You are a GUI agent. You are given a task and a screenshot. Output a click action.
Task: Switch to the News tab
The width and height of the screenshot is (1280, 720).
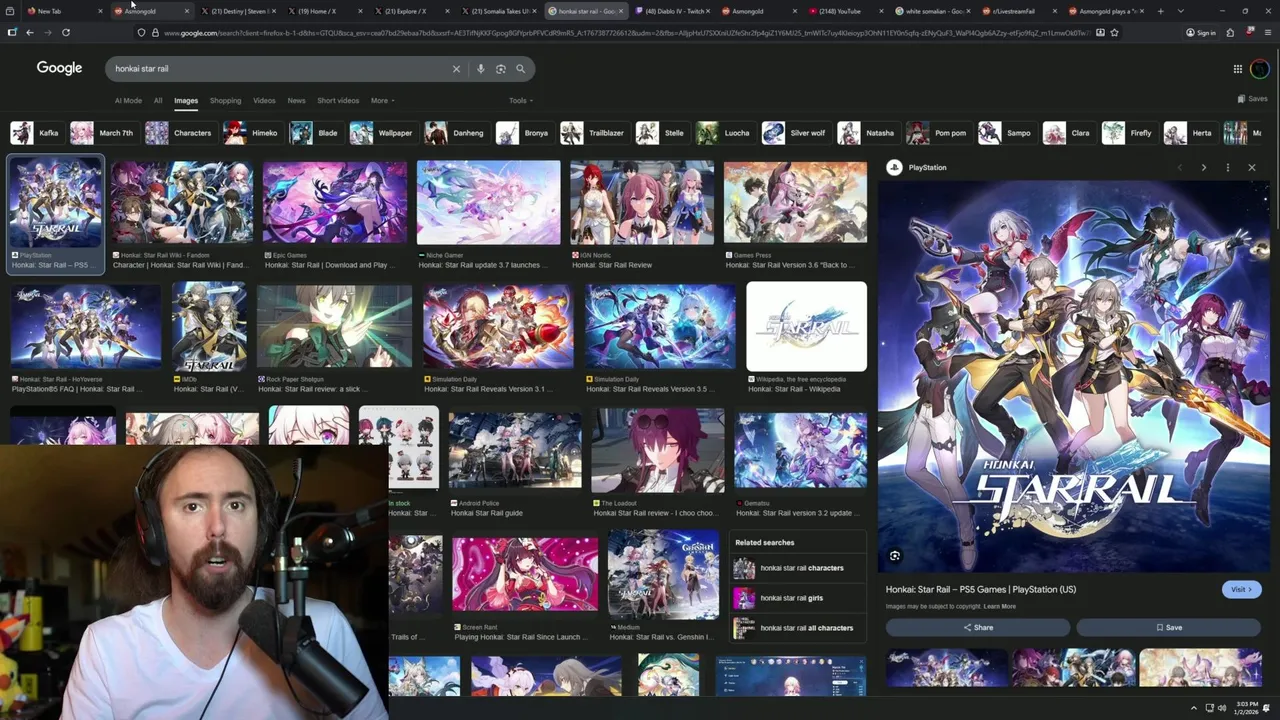(296, 100)
